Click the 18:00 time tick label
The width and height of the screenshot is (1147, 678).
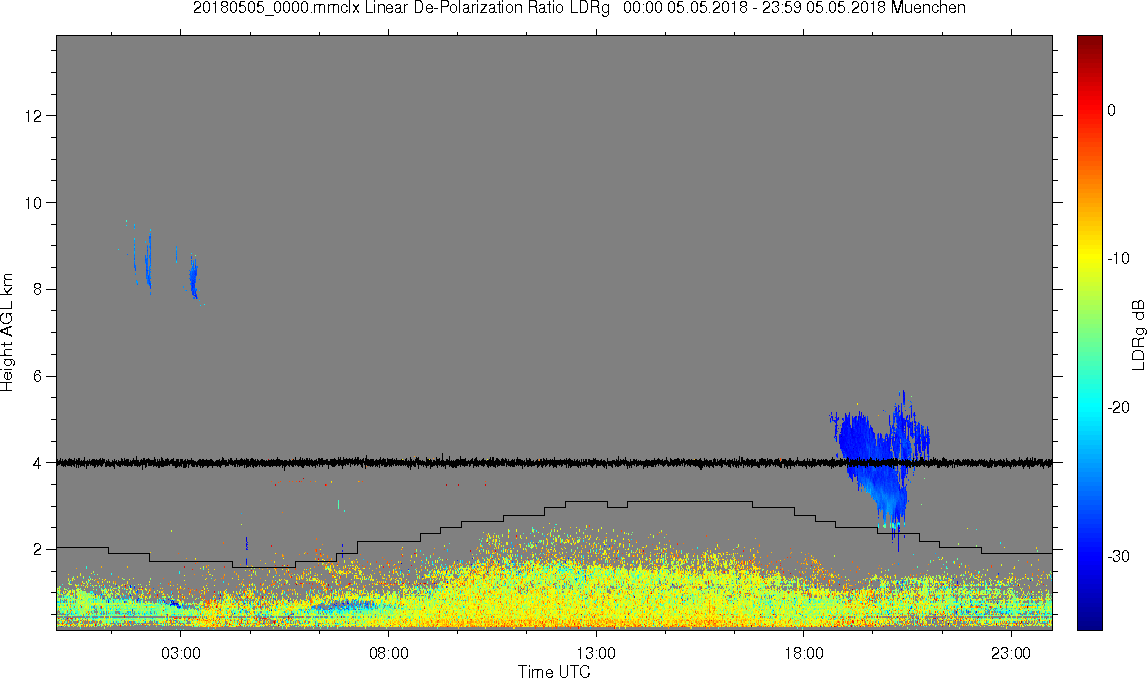click(x=804, y=653)
